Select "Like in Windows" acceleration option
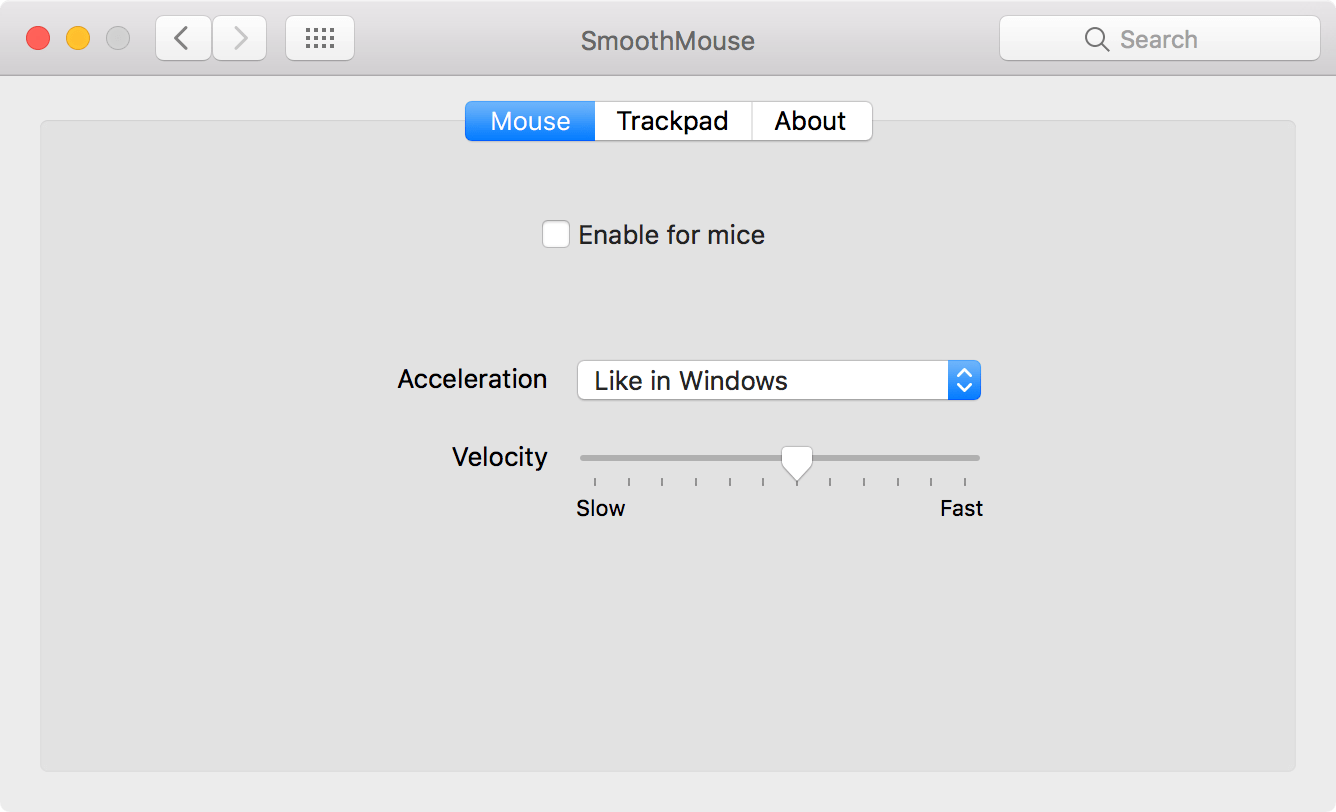Image resolution: width=1336 pixels, height=812 pixels. [690, 380]
